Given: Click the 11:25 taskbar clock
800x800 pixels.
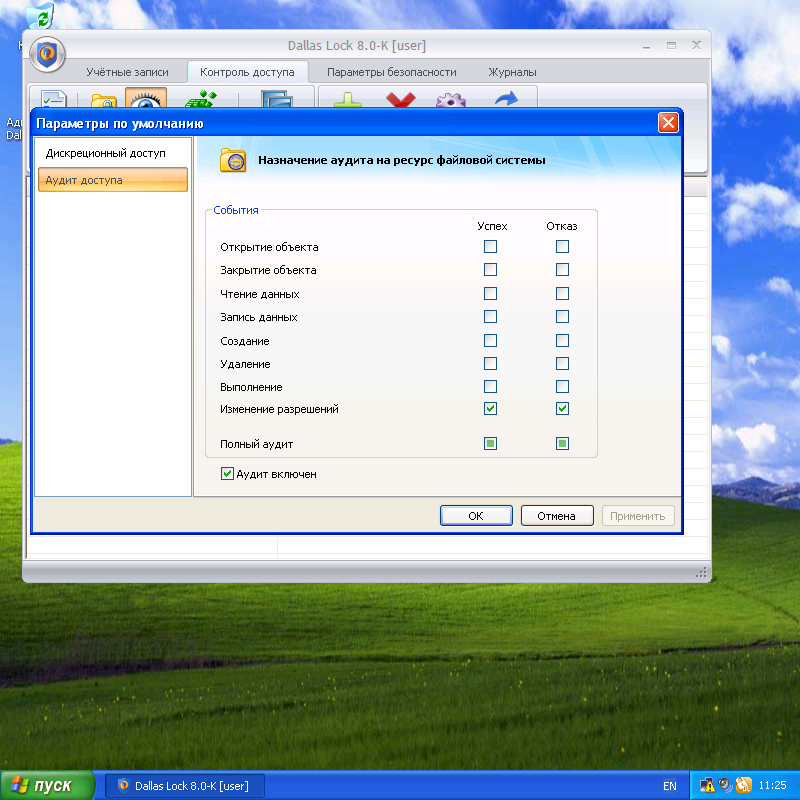Looking at the screenshot, I should [772, 785].
